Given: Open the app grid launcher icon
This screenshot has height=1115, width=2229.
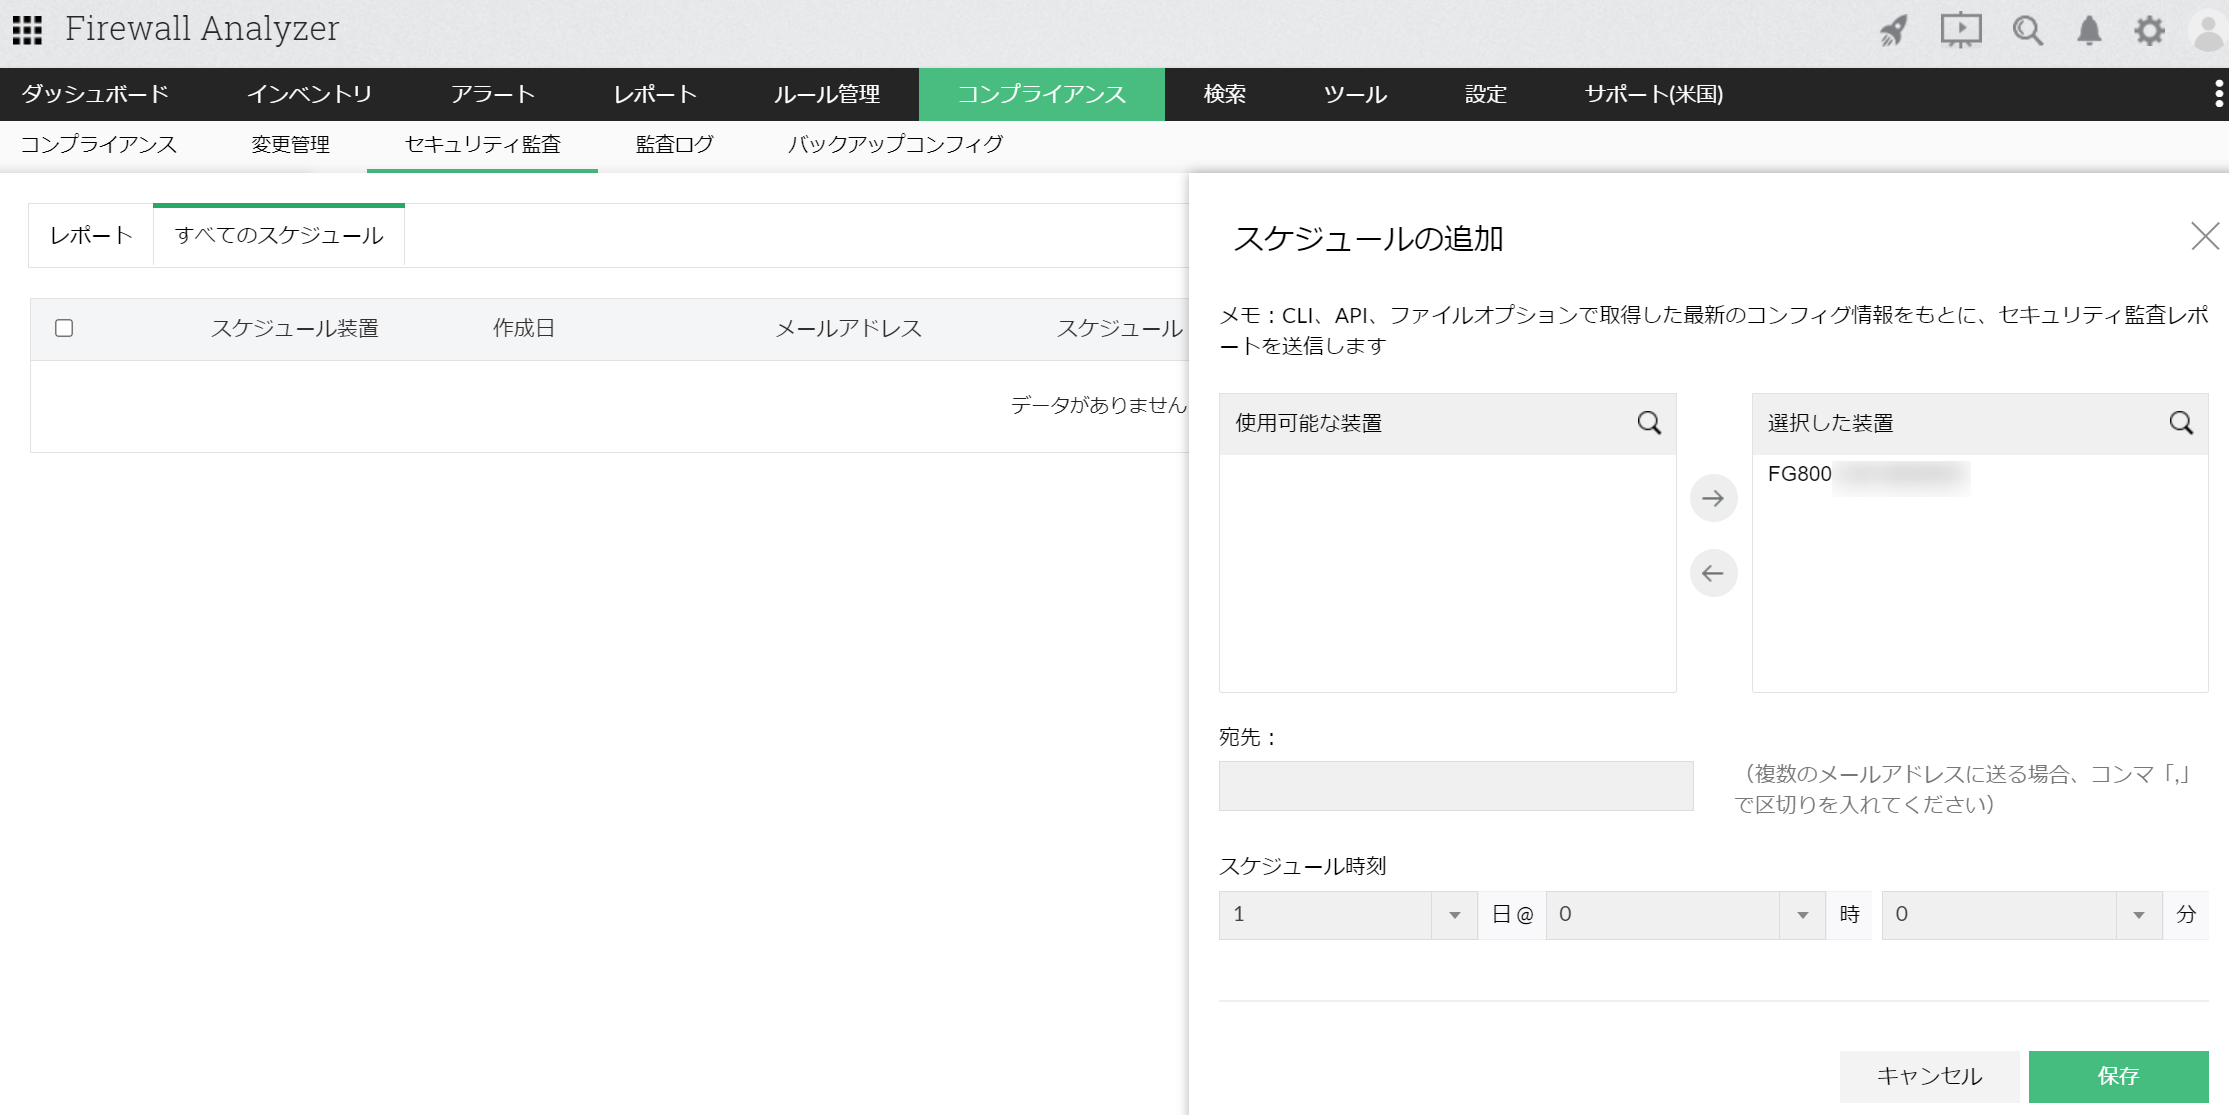Looking at the screenshot, I should point(27,30).
